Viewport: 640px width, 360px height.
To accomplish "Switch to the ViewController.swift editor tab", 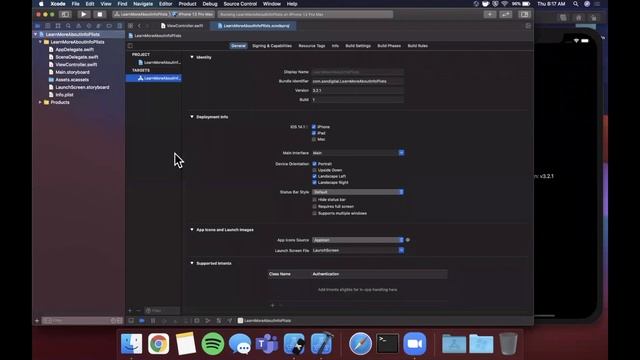I will [182, 26].
